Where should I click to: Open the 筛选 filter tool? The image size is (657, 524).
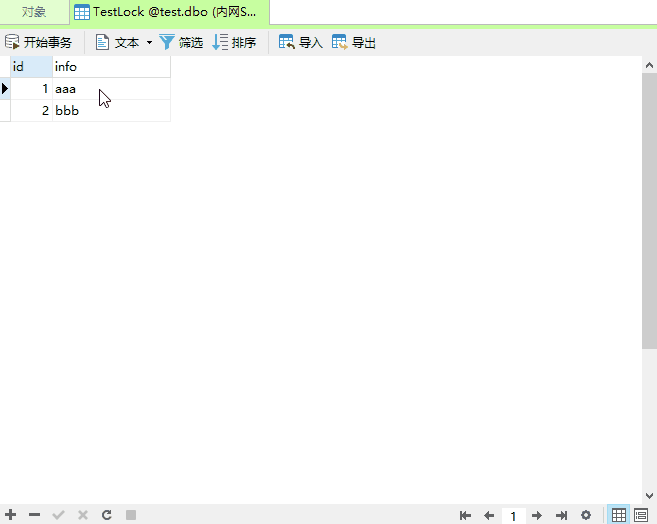[x=181, y=42]
